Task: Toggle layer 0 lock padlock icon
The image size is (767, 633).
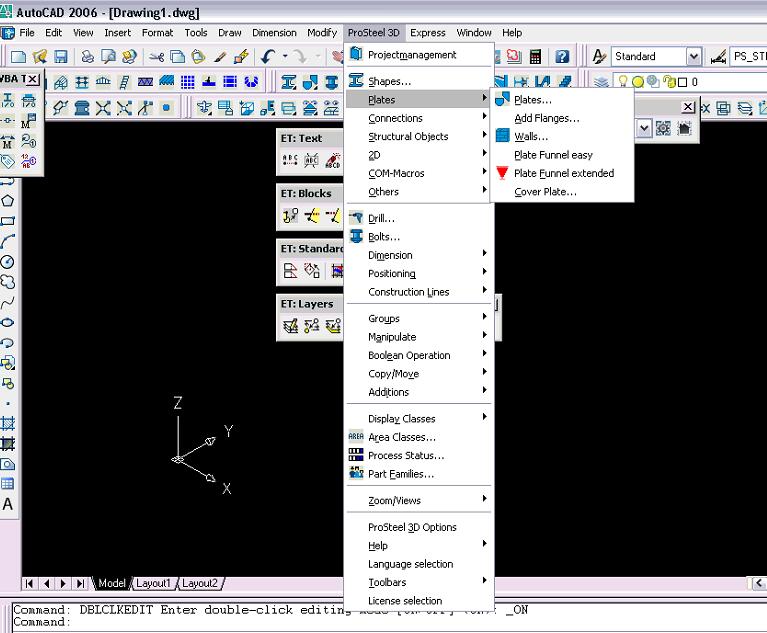Action: [x=670, y=82]
